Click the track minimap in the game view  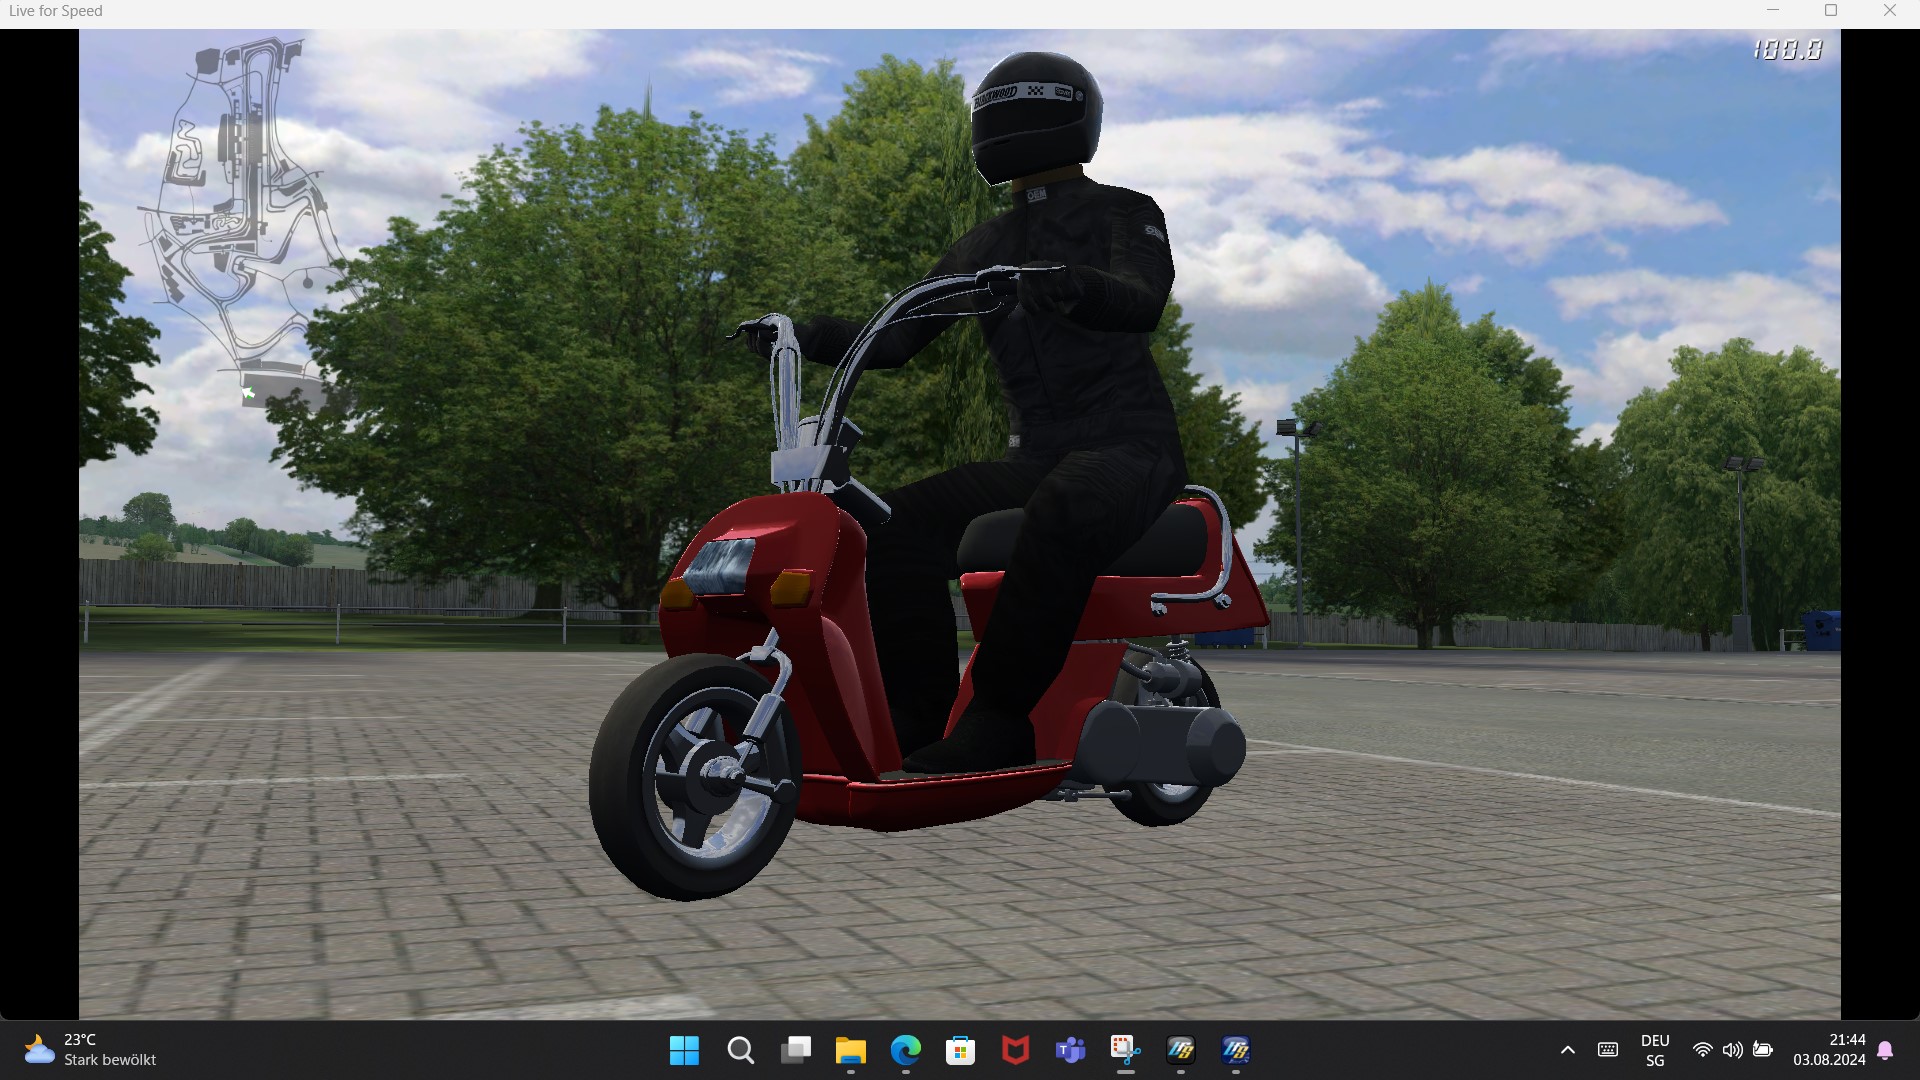tap(240, 220)
